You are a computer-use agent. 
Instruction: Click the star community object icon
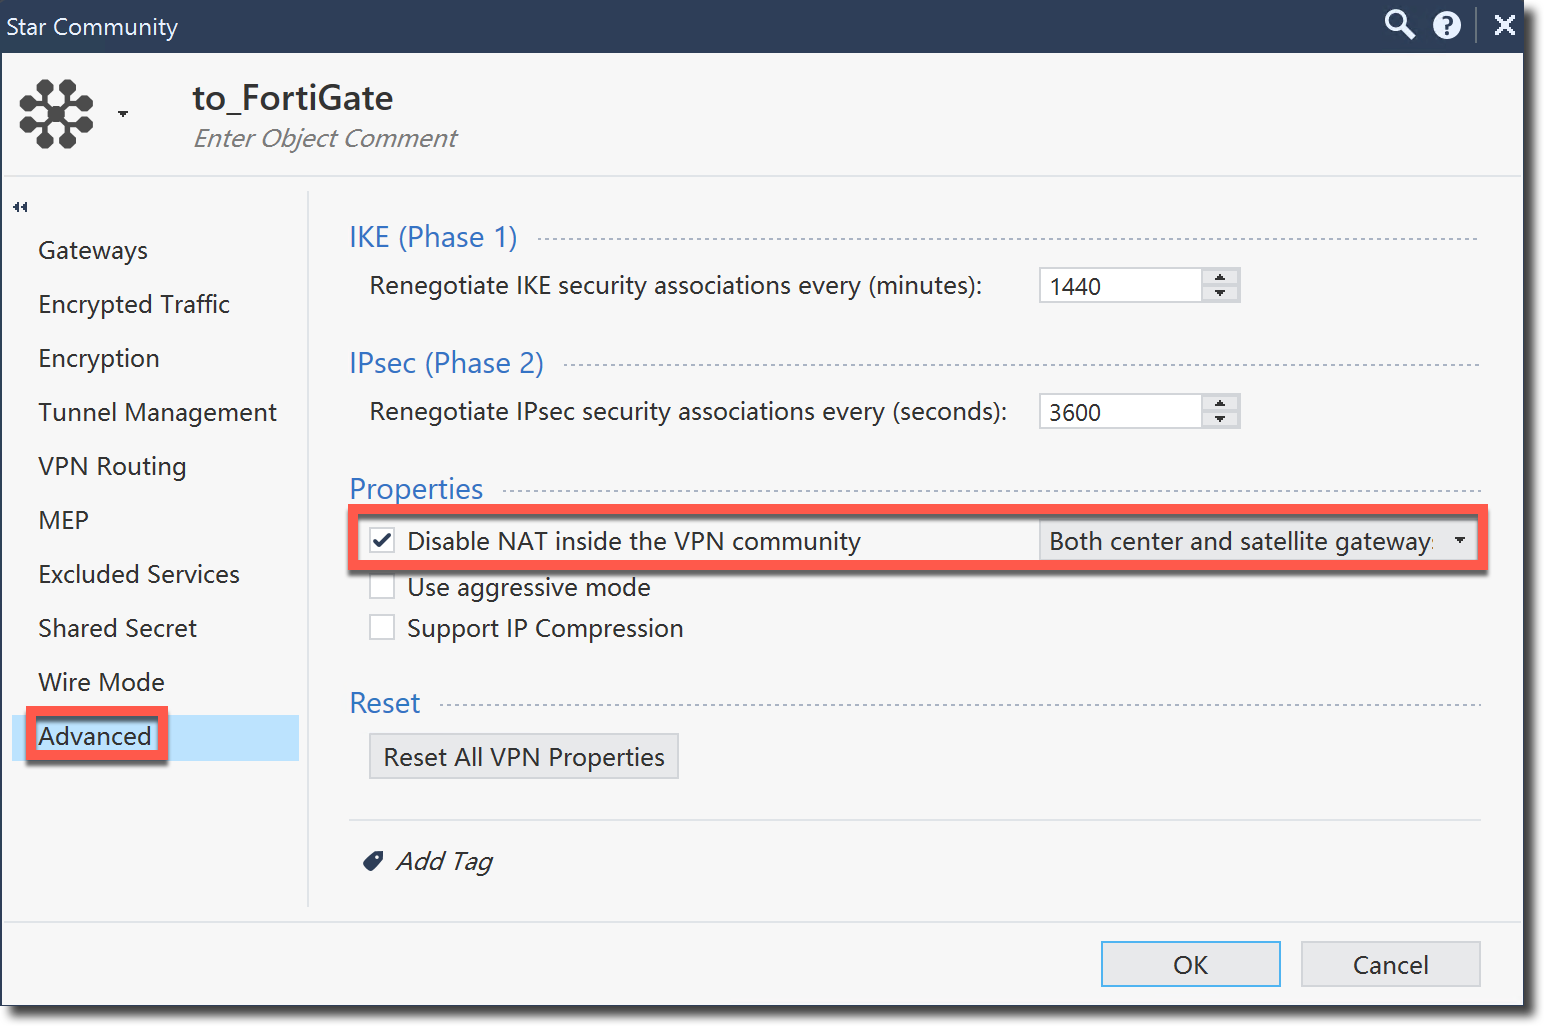(x=56, y=114)
